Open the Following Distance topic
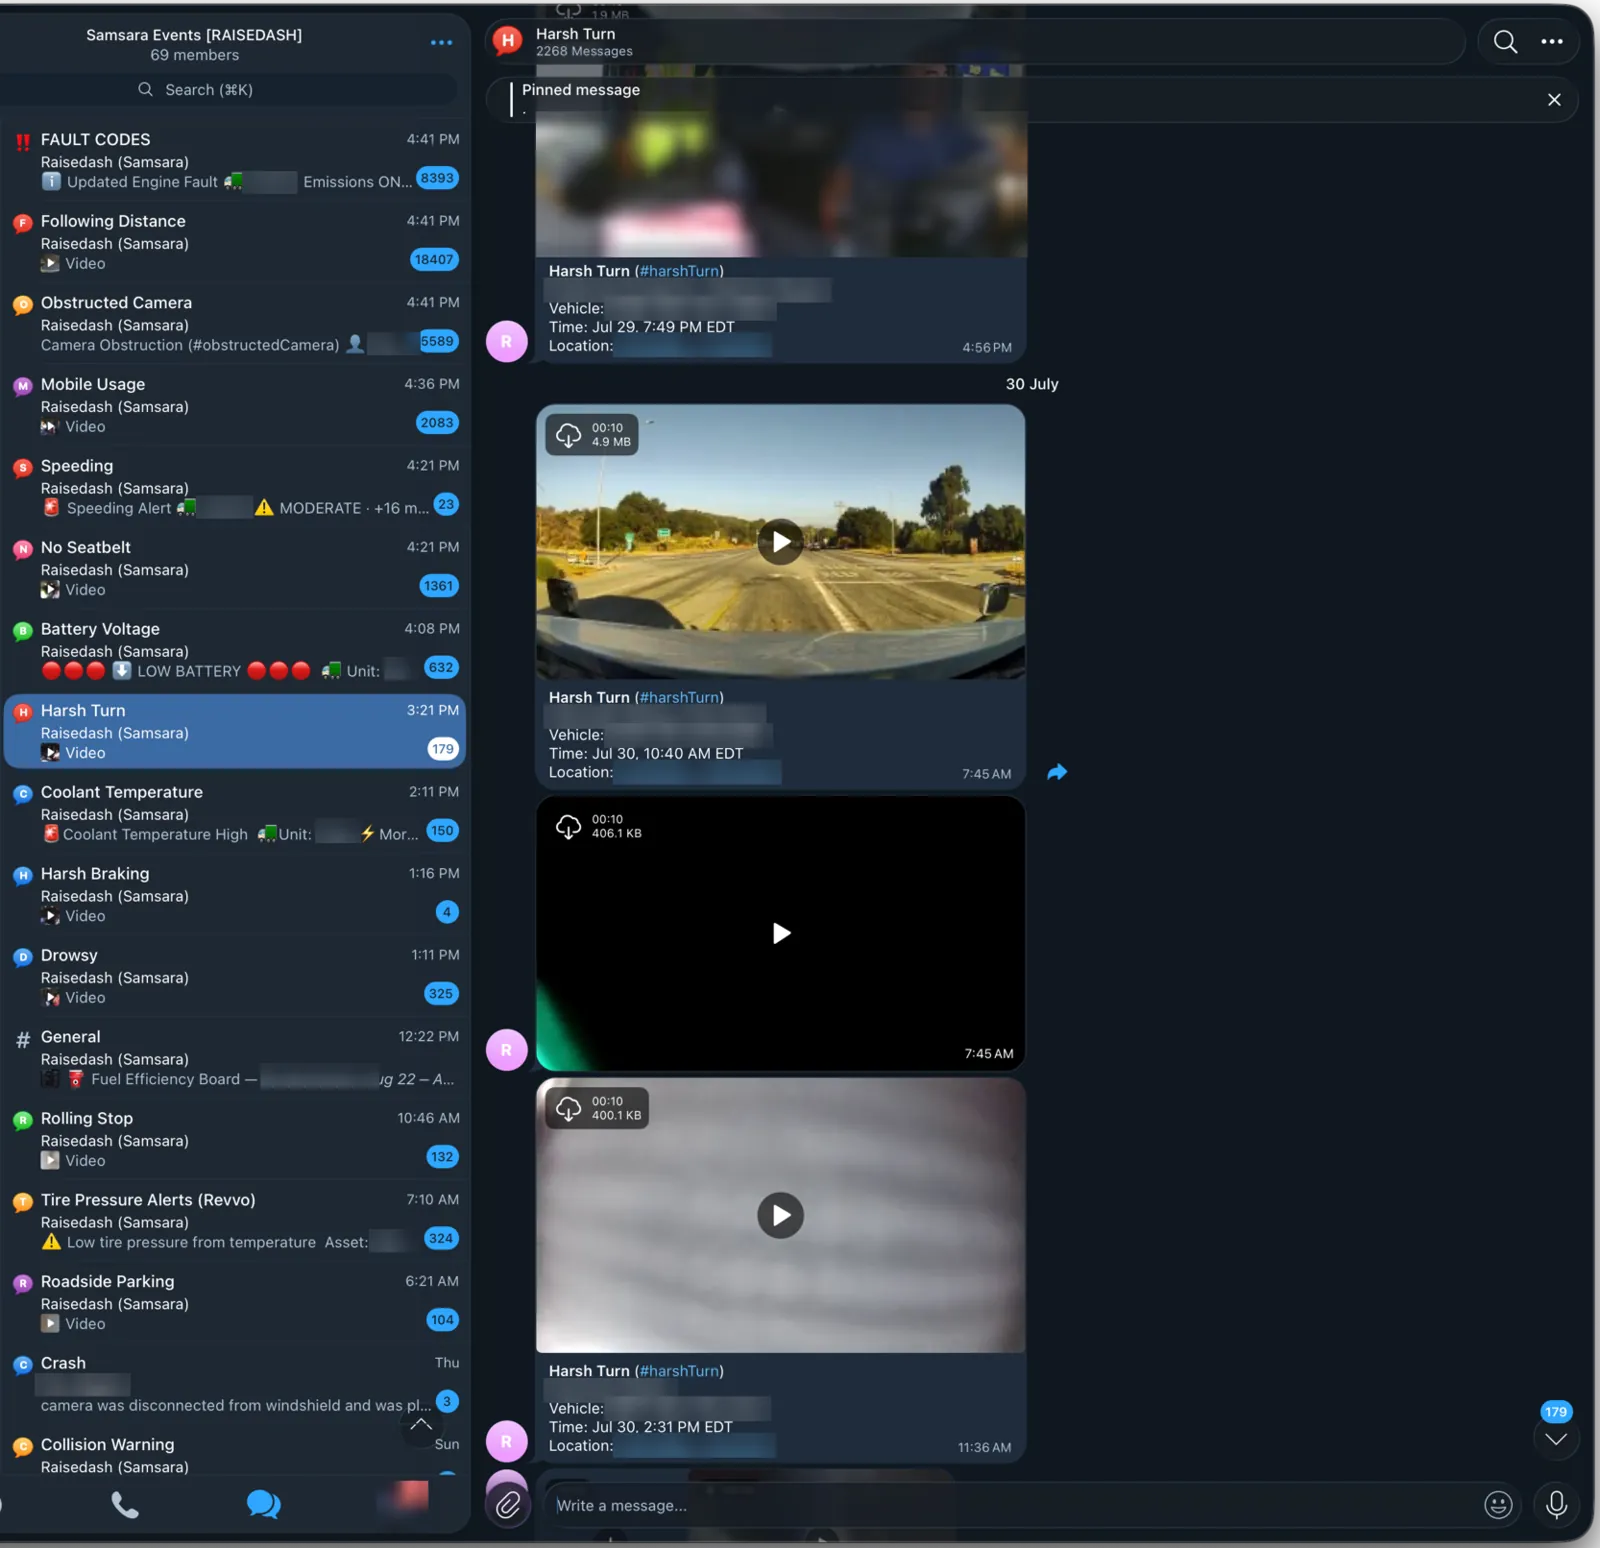Viewport: 1600px width, 1548px height. [x=234, y=242]
